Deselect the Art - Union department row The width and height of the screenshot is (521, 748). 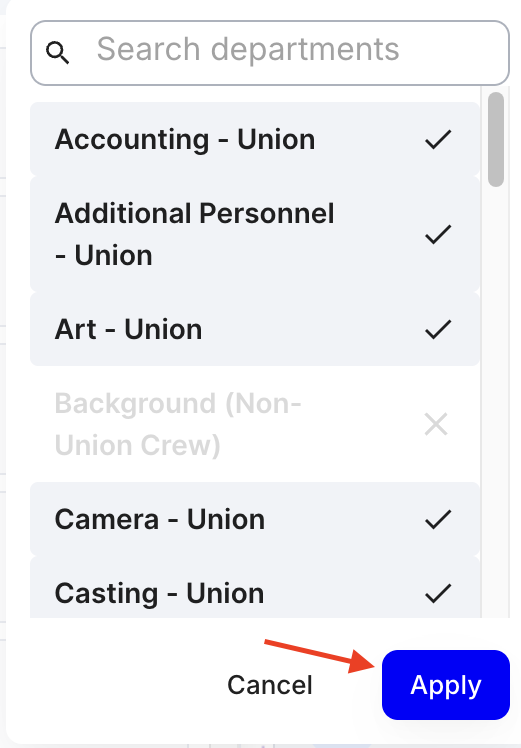tap(255, 329)
